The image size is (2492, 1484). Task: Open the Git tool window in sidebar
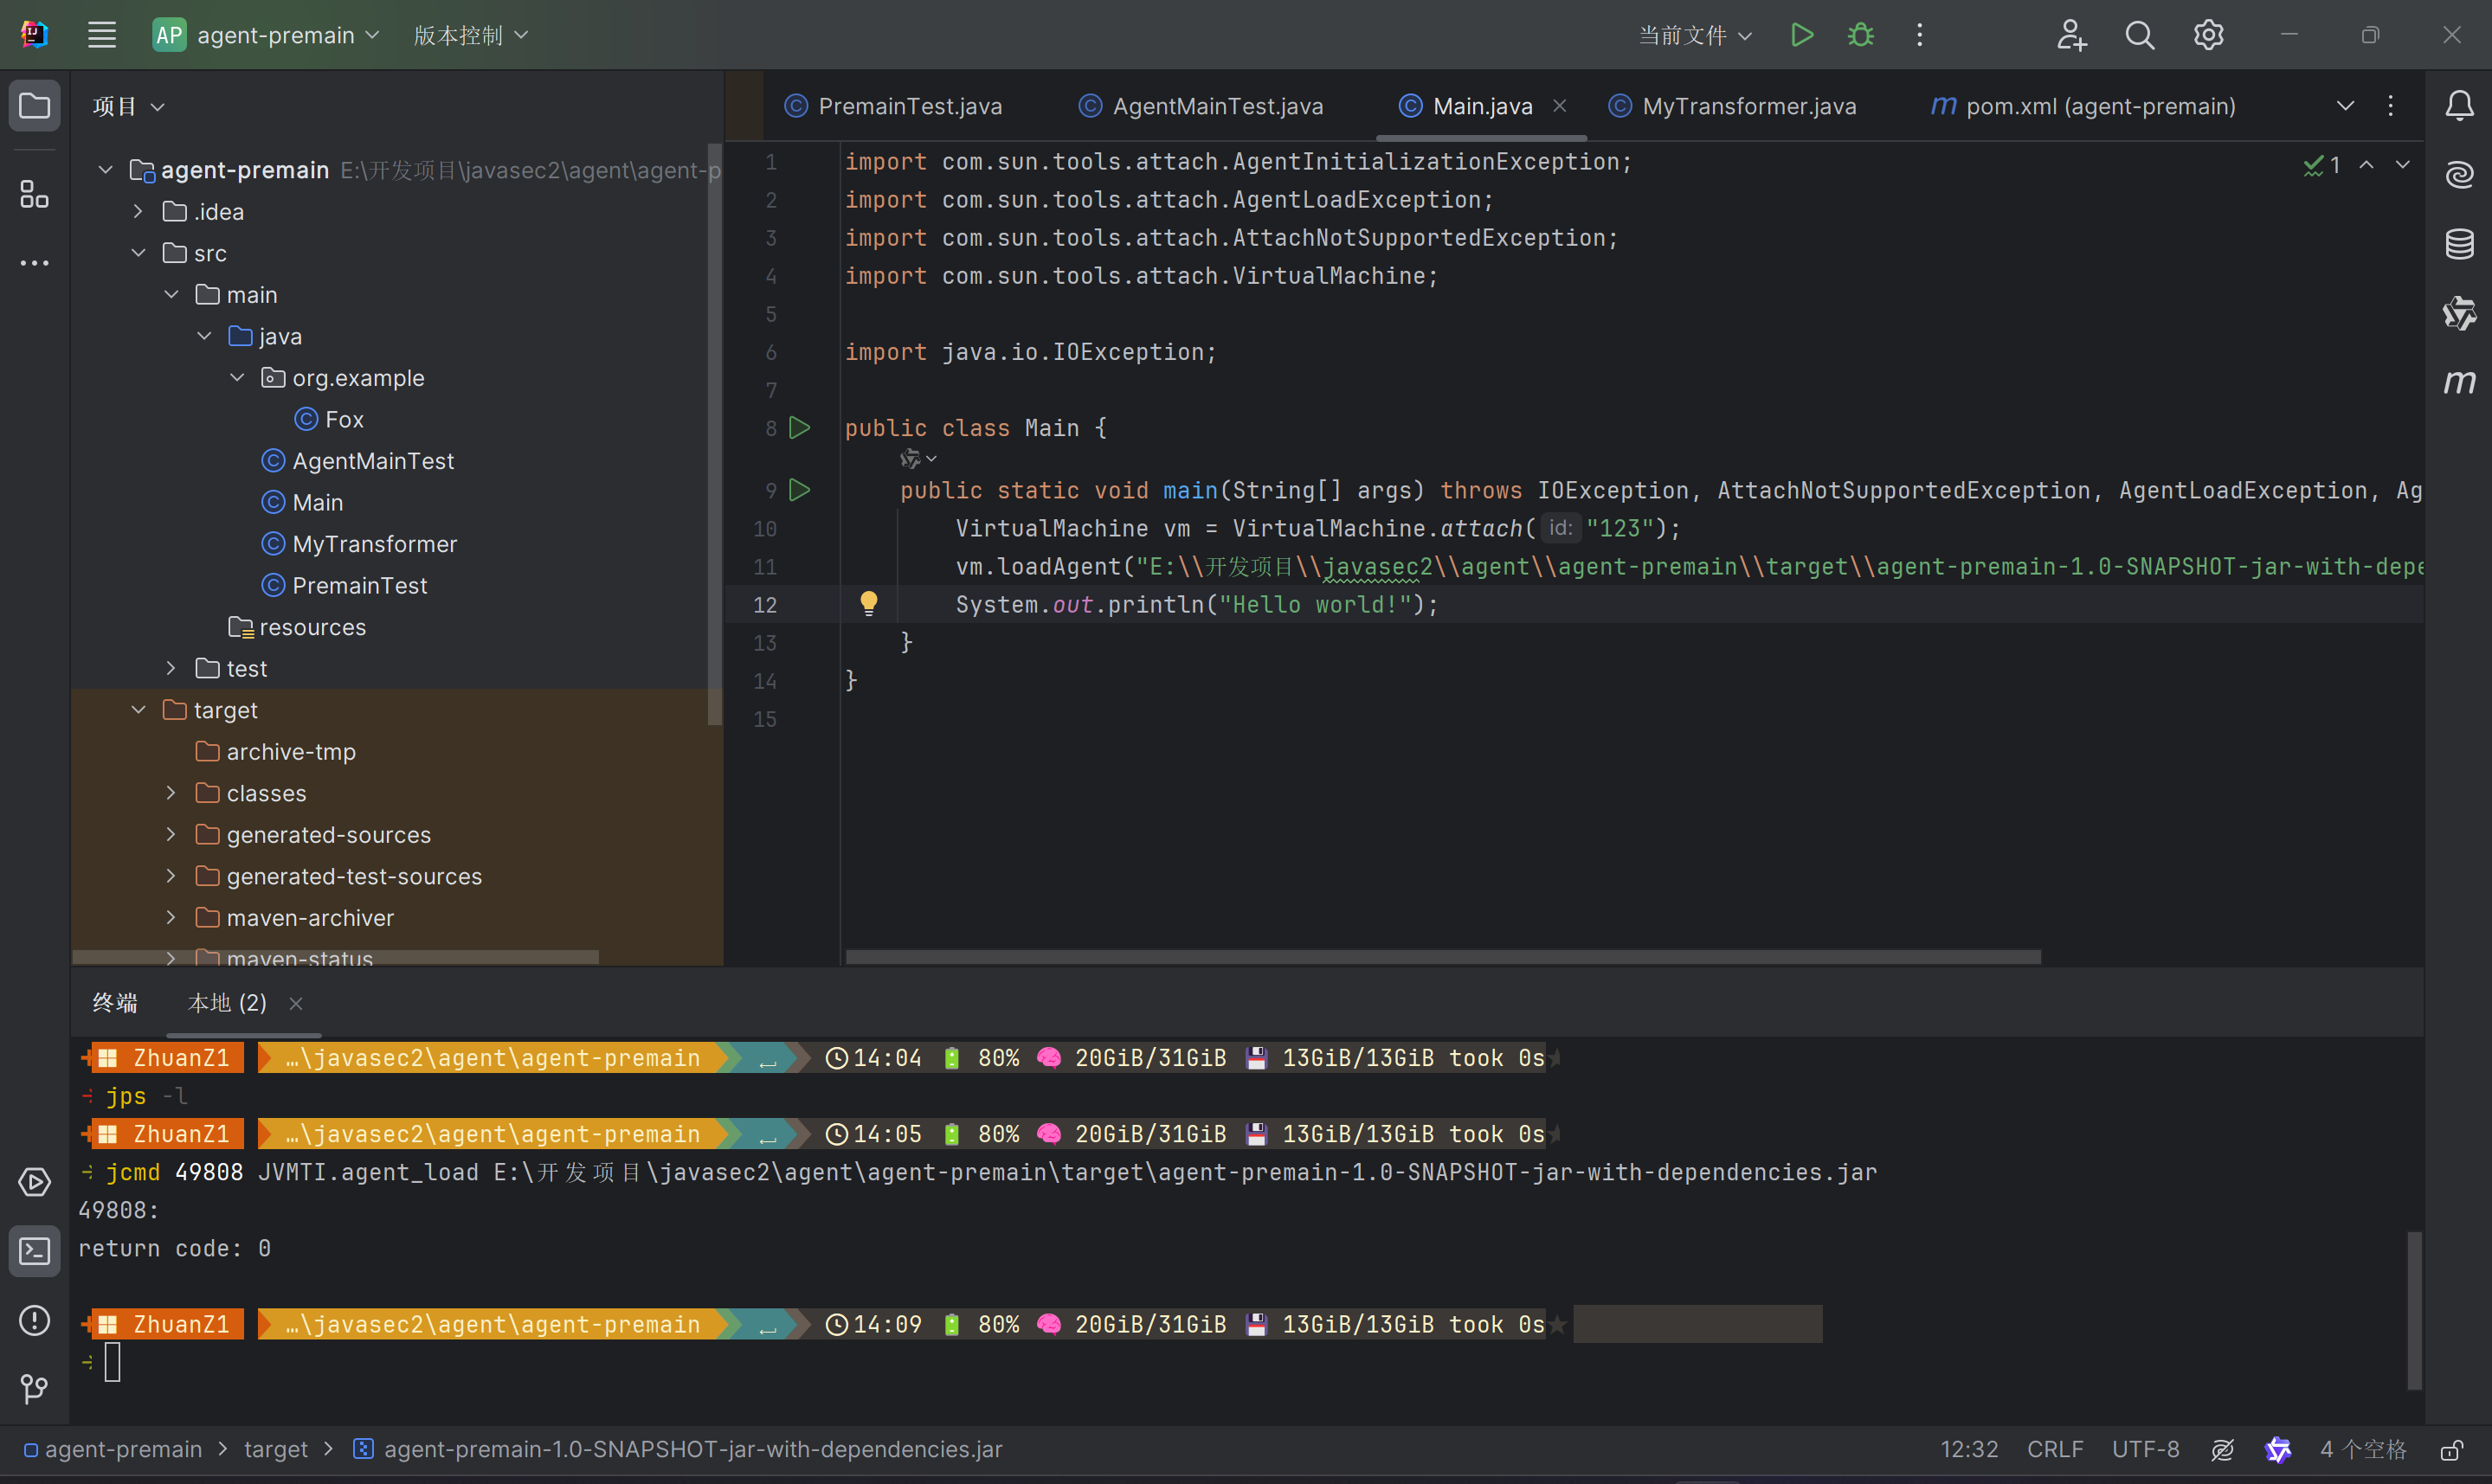point(34,1388)
